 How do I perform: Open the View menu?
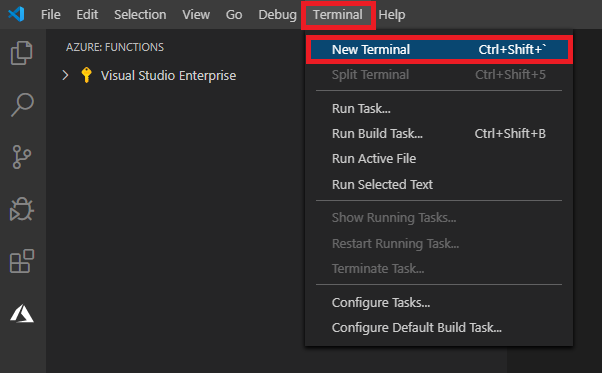click(x=196, y=15)
